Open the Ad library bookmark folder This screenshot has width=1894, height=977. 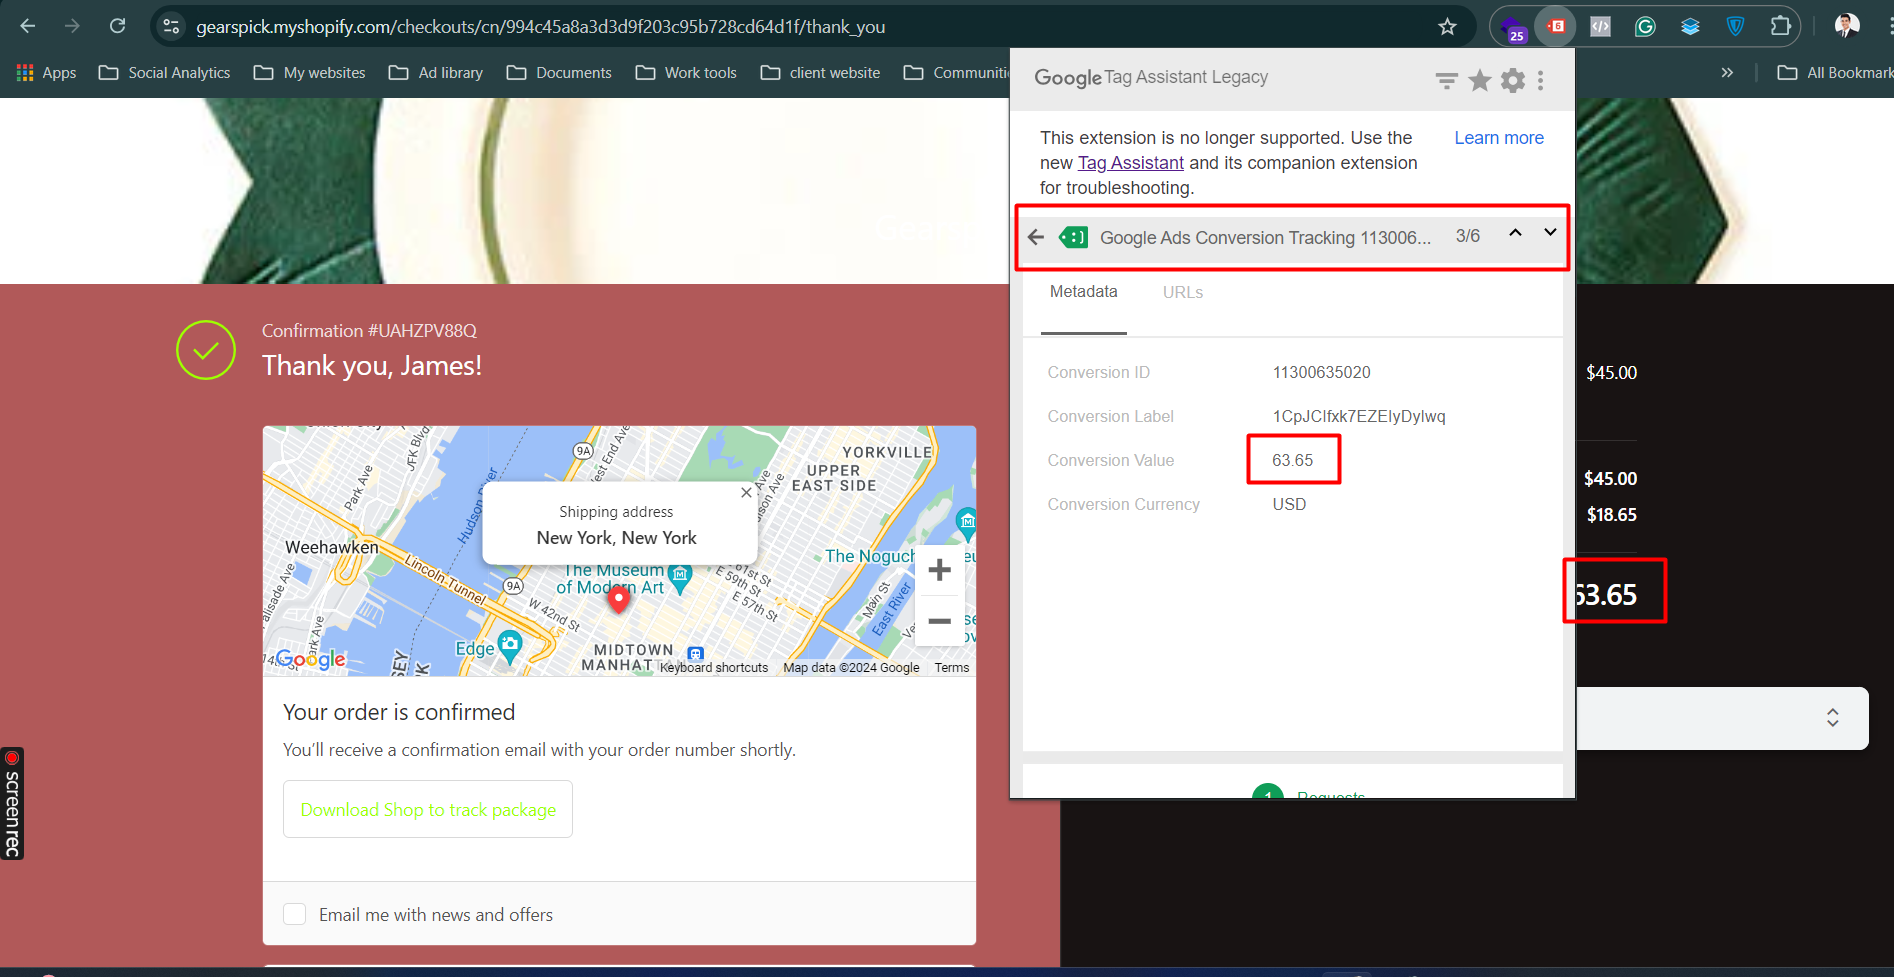[x=435, y=73]
